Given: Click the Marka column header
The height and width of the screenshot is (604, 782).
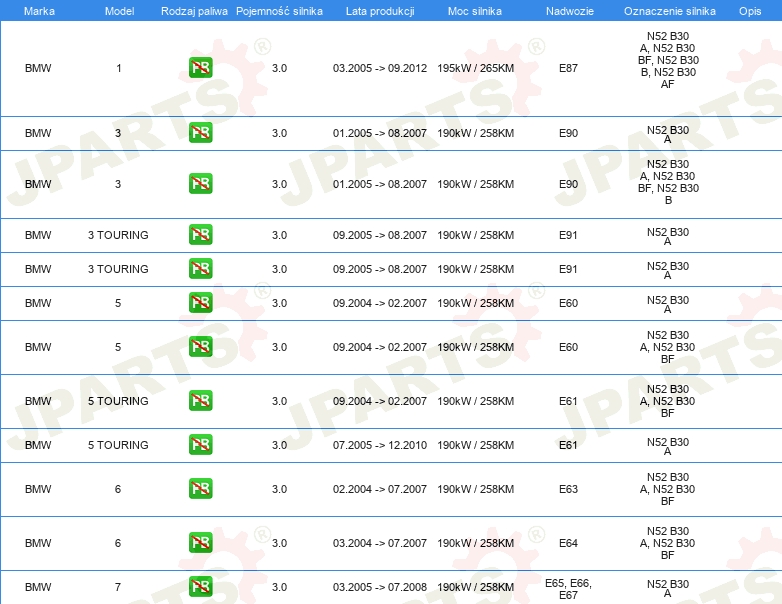Looking at the screenshot, I should coord(39,11).
